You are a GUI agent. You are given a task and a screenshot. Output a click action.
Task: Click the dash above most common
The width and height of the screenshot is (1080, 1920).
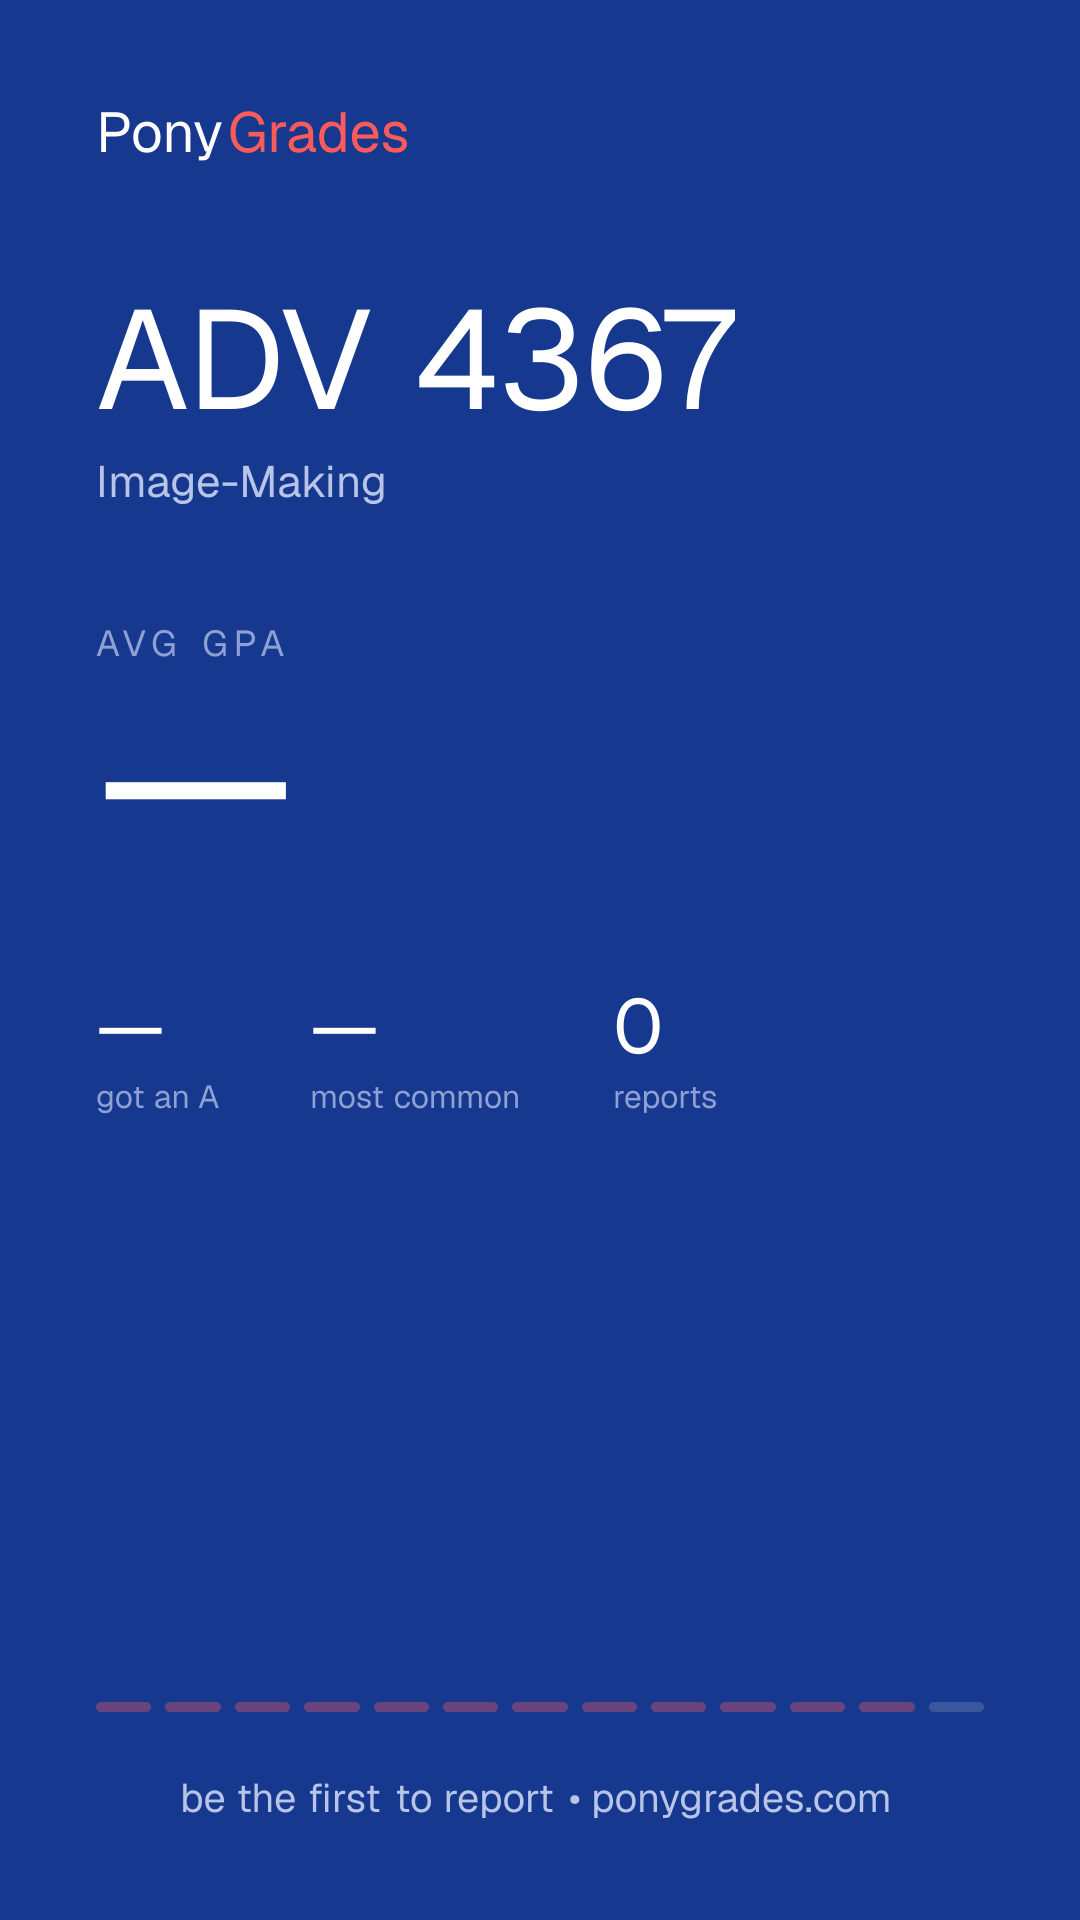click(x=344, y=1030)
